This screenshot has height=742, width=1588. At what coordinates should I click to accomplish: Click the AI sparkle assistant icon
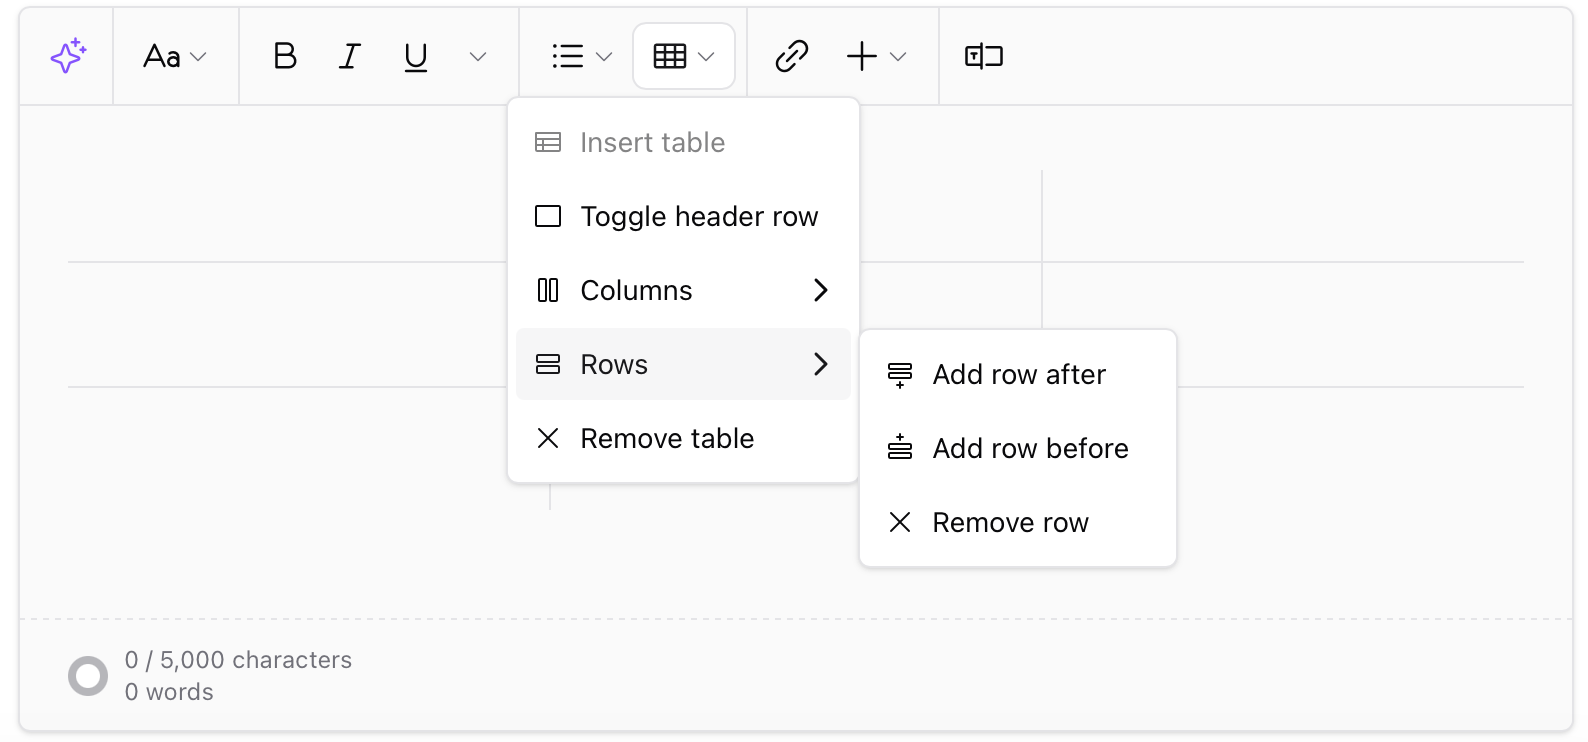click(x=67, y=56)
